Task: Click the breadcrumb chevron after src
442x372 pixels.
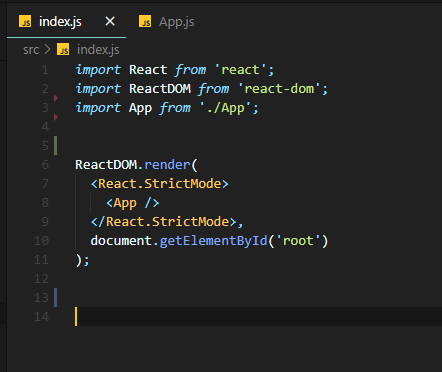Action: [x=47, y=50]
